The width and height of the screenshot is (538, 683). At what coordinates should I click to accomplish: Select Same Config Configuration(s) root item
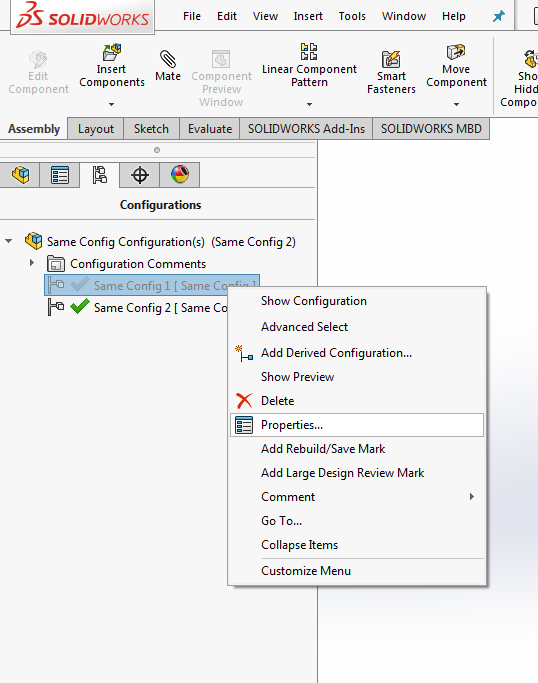point(171,242)
